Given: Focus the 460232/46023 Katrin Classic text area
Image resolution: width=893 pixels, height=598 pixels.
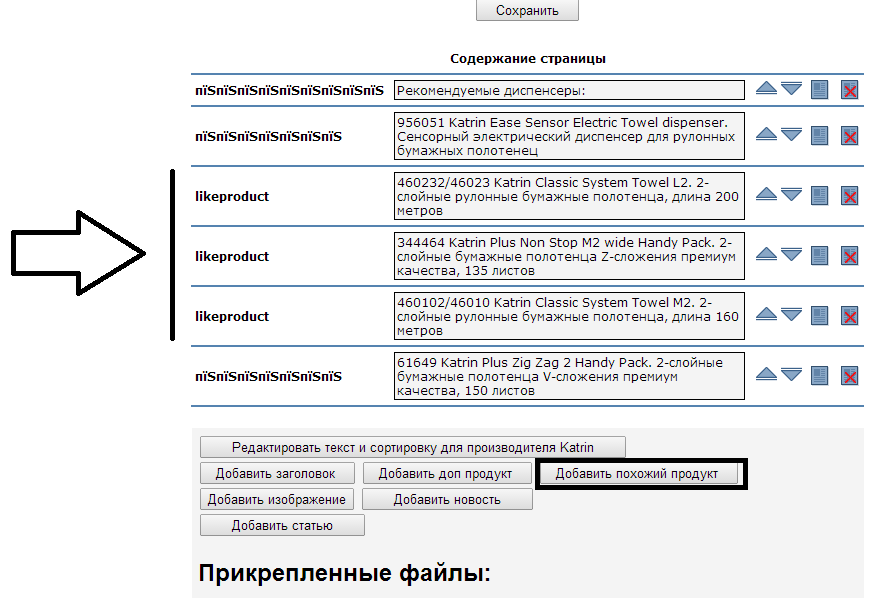Looking at the screenshot, I should [569, 196].
